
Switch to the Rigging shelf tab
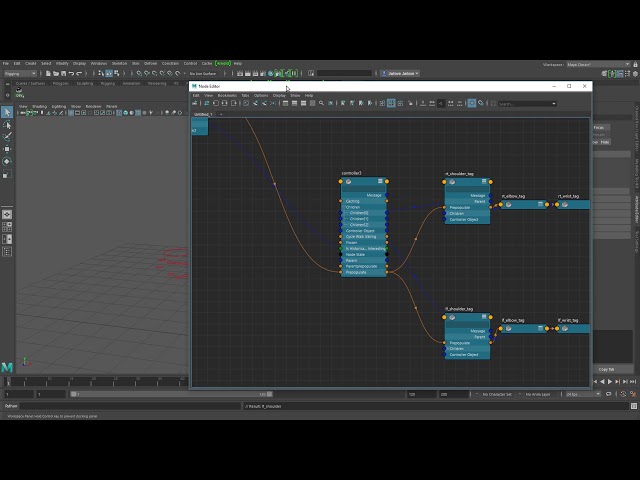(x=108, y=84)
